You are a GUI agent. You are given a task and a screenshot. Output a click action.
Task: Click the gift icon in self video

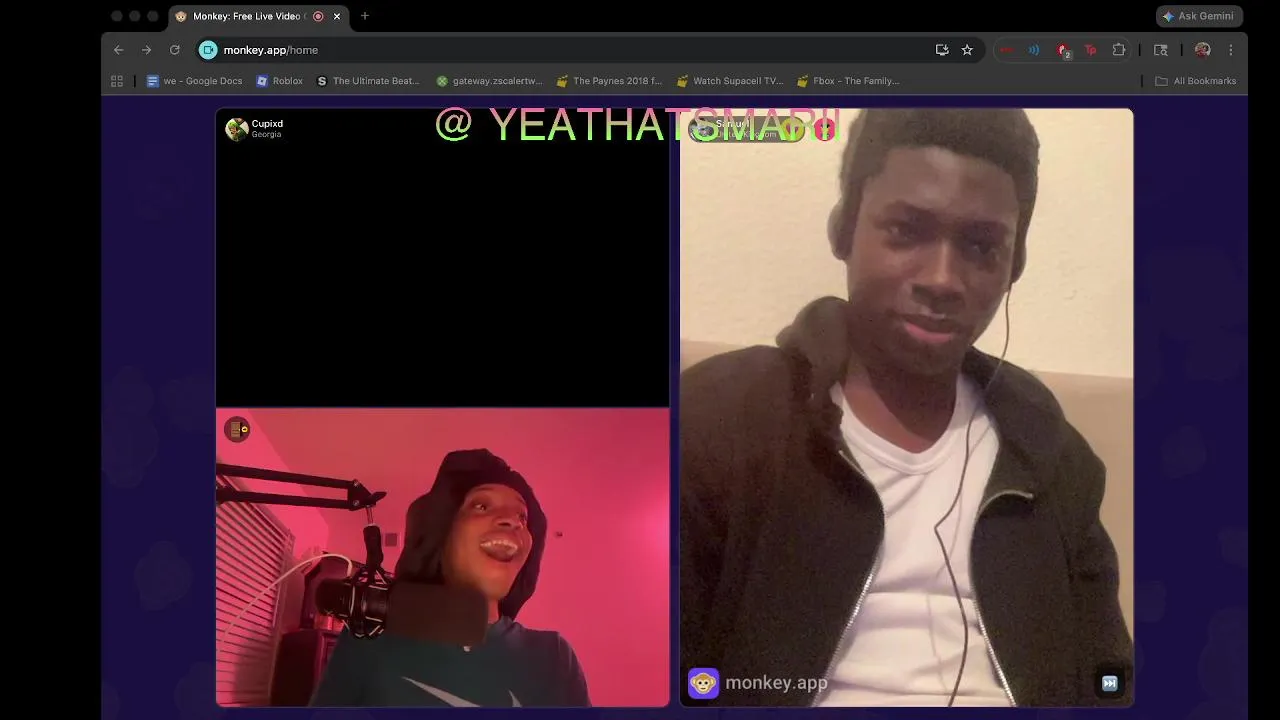pos(237,429)
